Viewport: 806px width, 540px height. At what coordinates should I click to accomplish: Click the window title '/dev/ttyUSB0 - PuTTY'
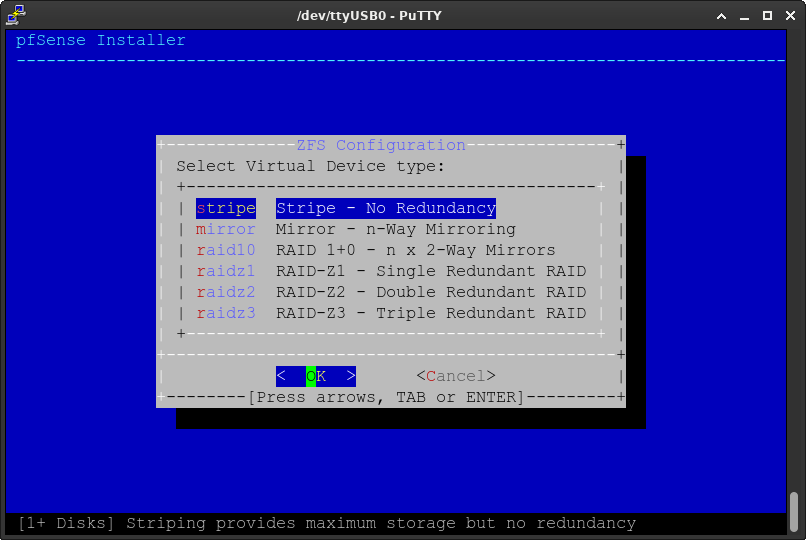[369, 15]
